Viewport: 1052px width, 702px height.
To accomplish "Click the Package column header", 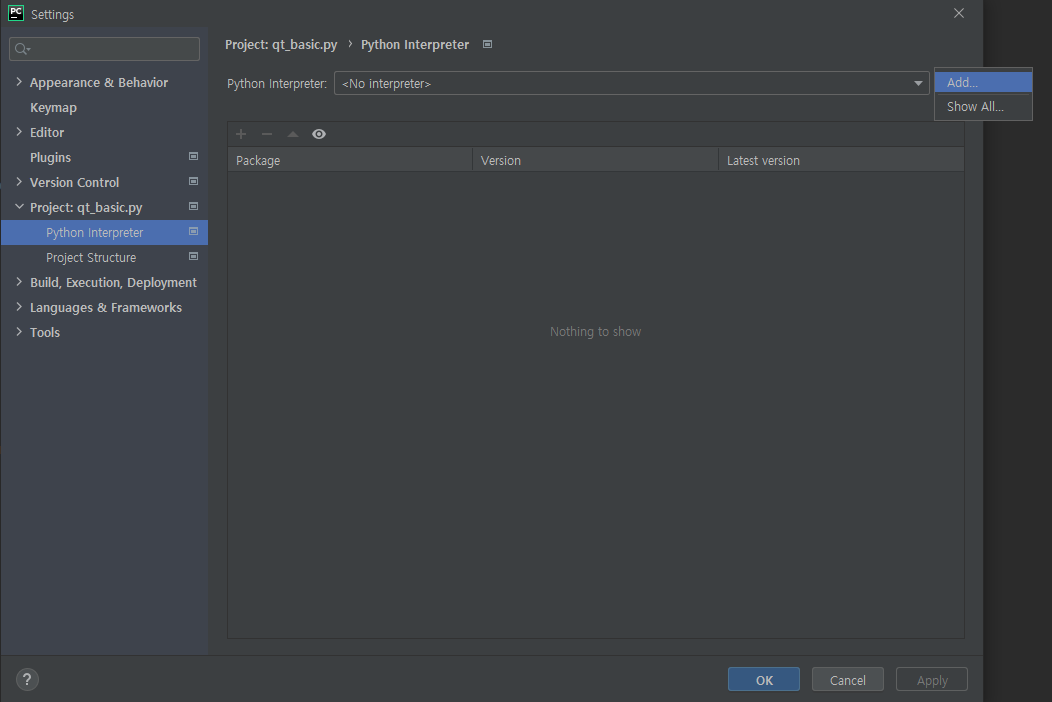I will click(350, 160).
